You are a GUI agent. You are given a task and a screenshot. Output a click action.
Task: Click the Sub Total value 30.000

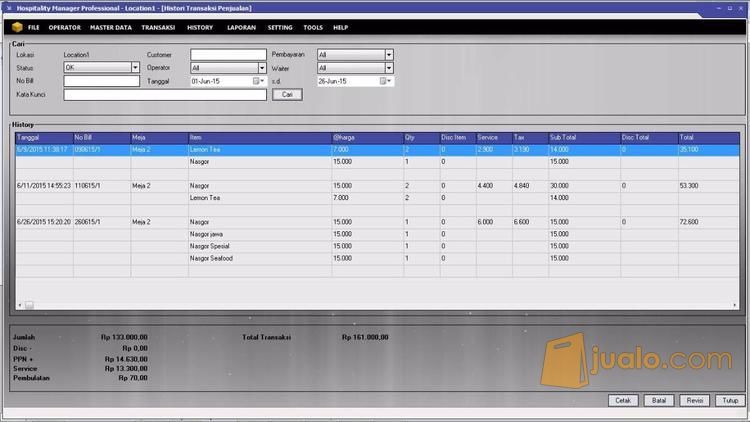point(559,186)
